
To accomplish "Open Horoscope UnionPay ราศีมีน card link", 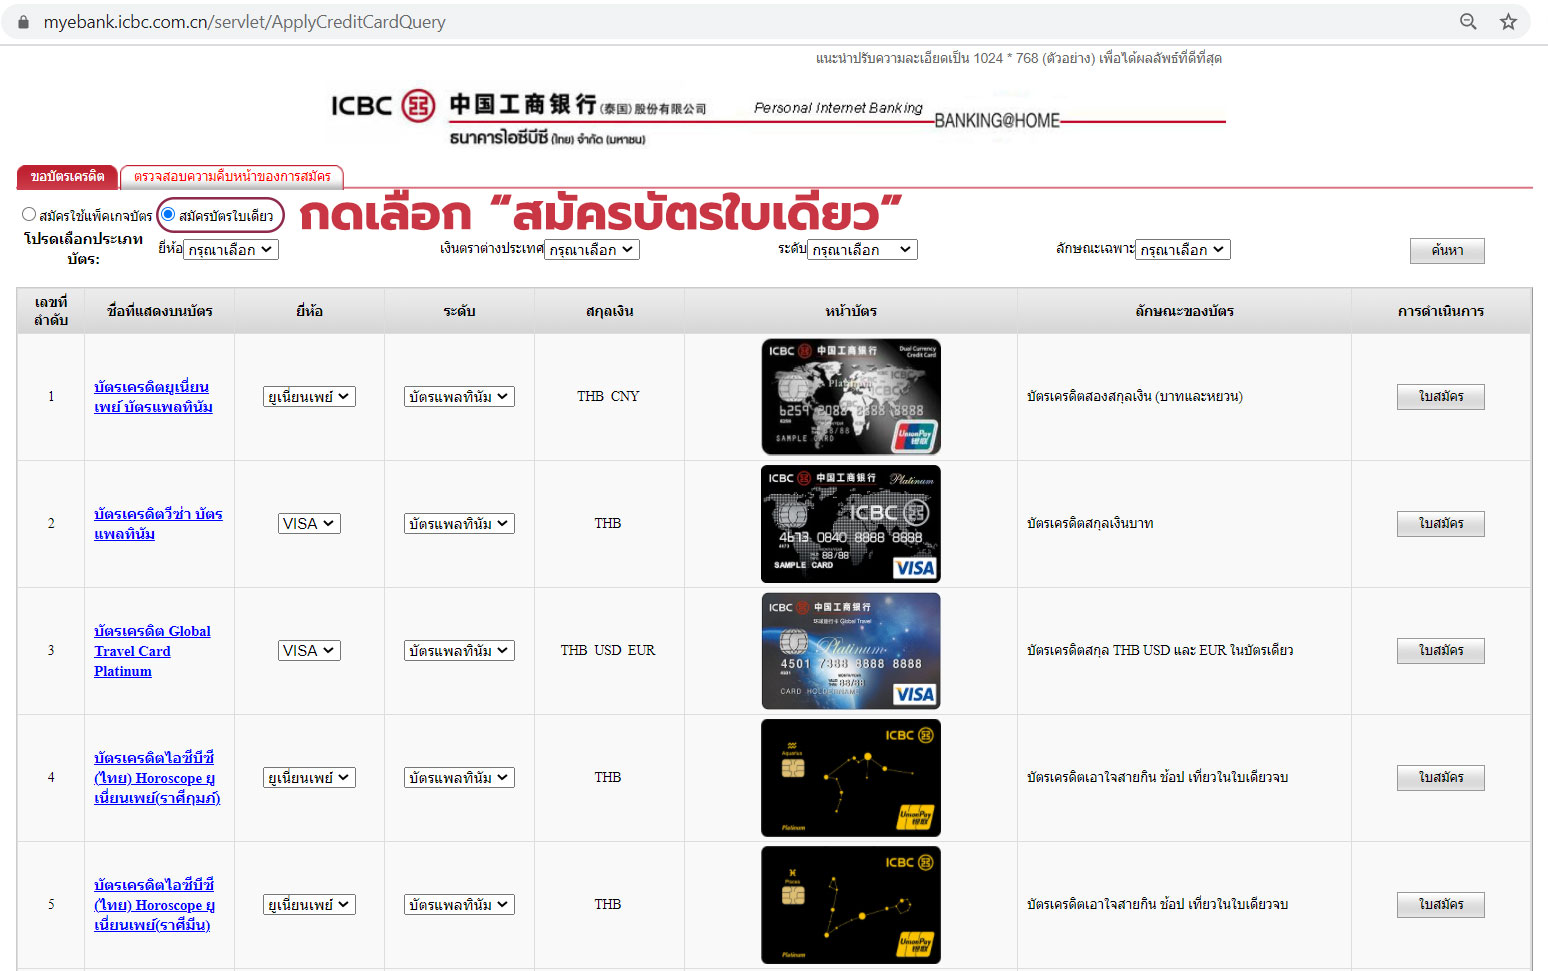I will [154, 904].
